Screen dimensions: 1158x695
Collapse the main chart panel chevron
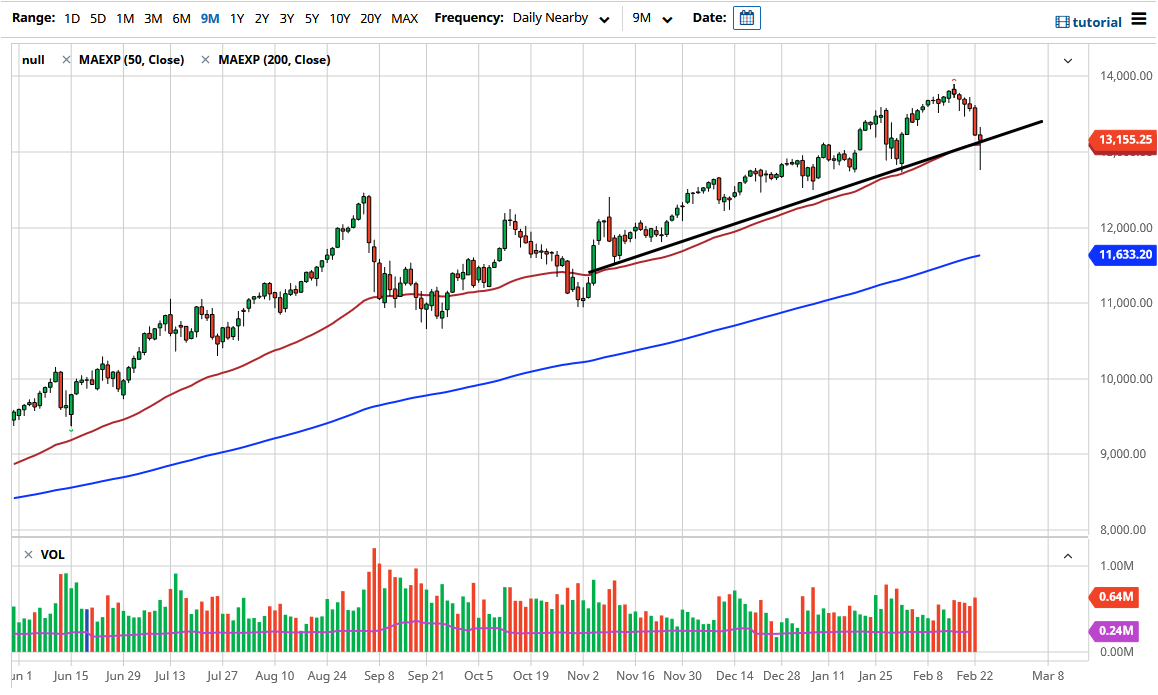click(1067, 60)
